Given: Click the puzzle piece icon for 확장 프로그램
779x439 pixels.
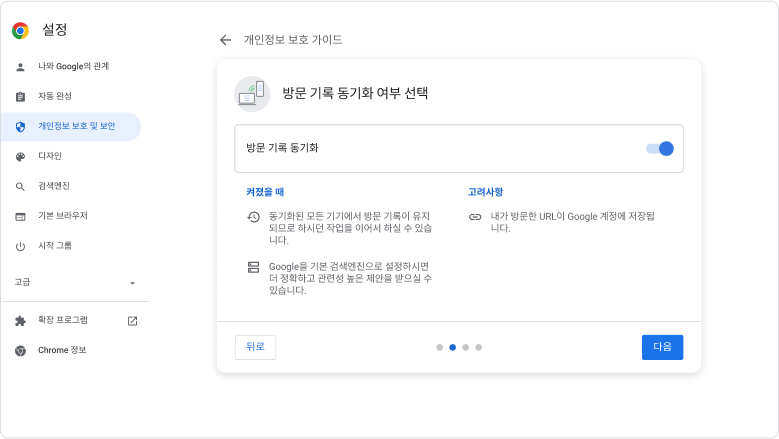Looking at the screenshot, I should [20, 321].
